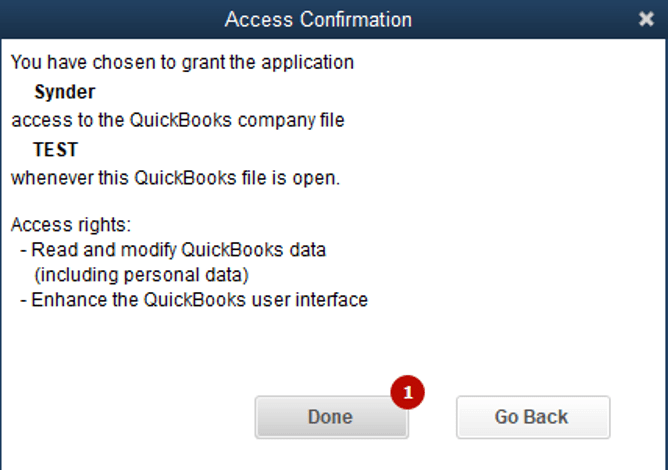The image size is (668, 470).
Task: Click 'access to the QuickBooks company file' text
Action: (x=178, y=120)
